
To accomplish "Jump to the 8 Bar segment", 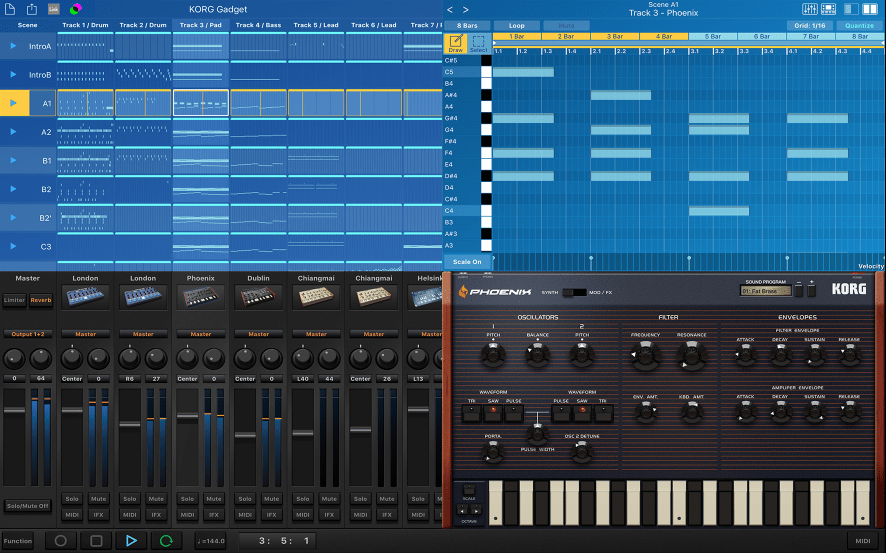I will pos(860,36).
